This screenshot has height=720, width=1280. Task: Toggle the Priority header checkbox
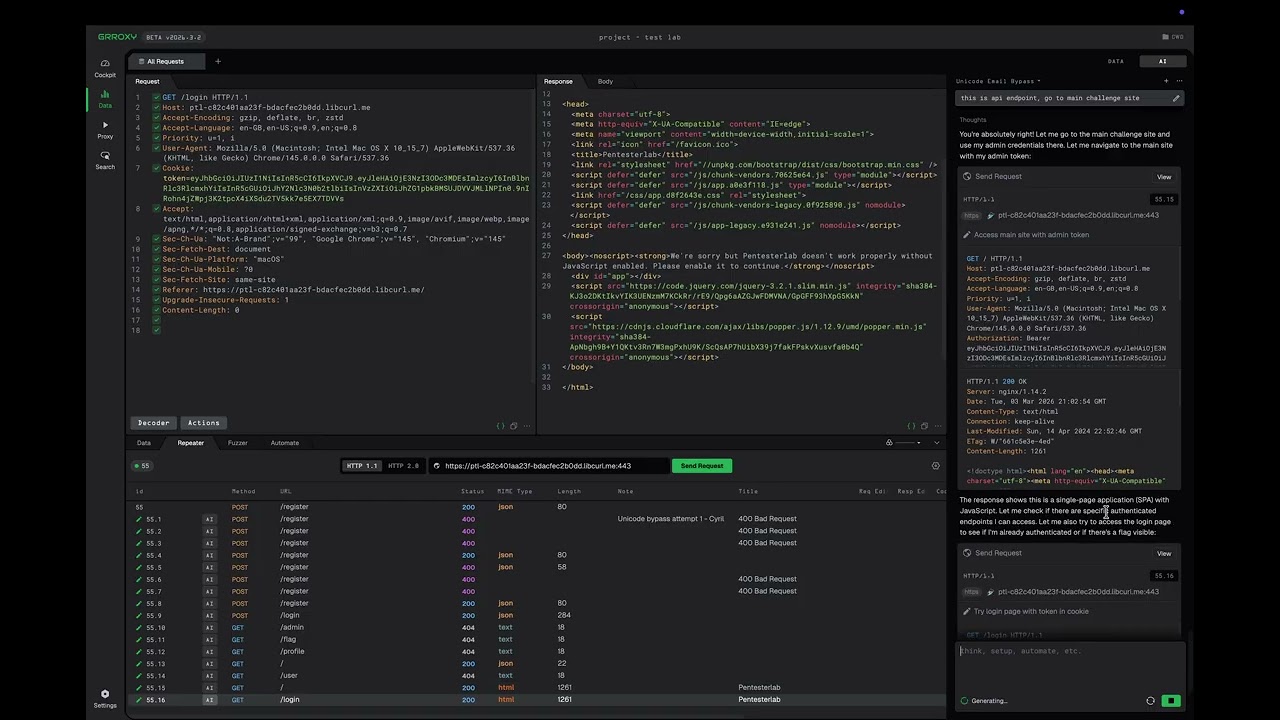pos(157,137)
